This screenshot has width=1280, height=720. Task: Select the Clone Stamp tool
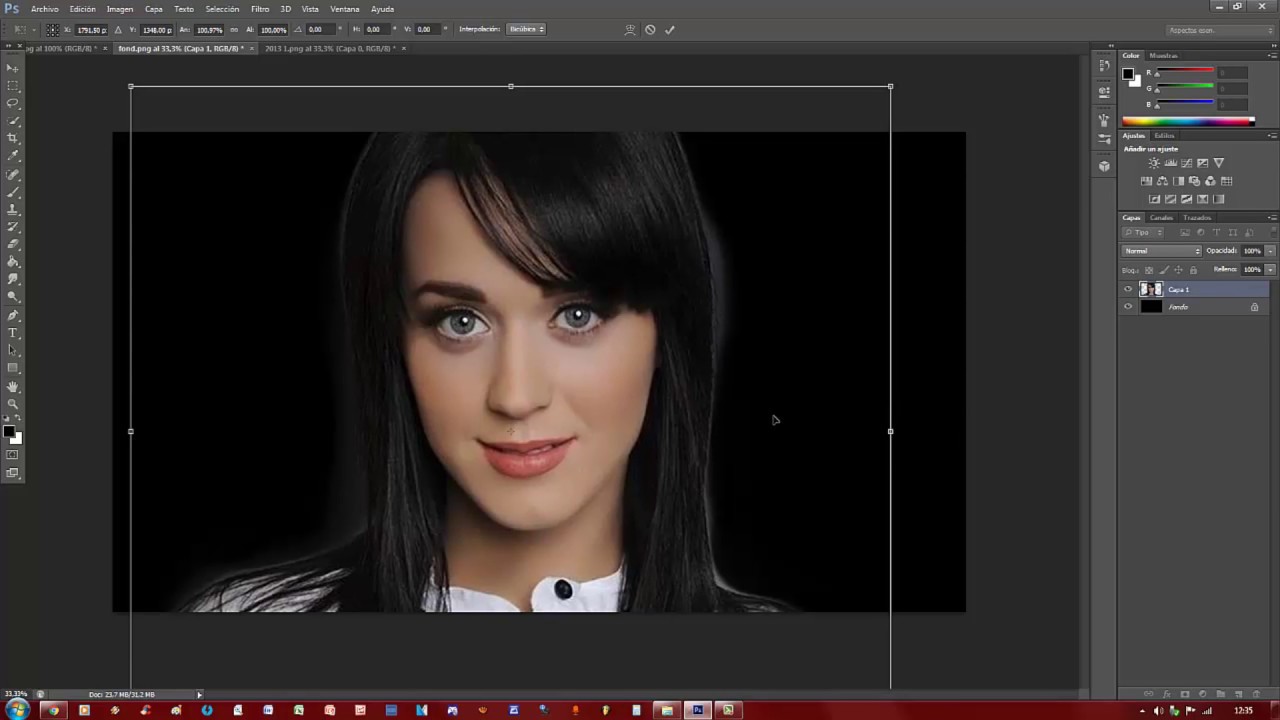[13, 210]
